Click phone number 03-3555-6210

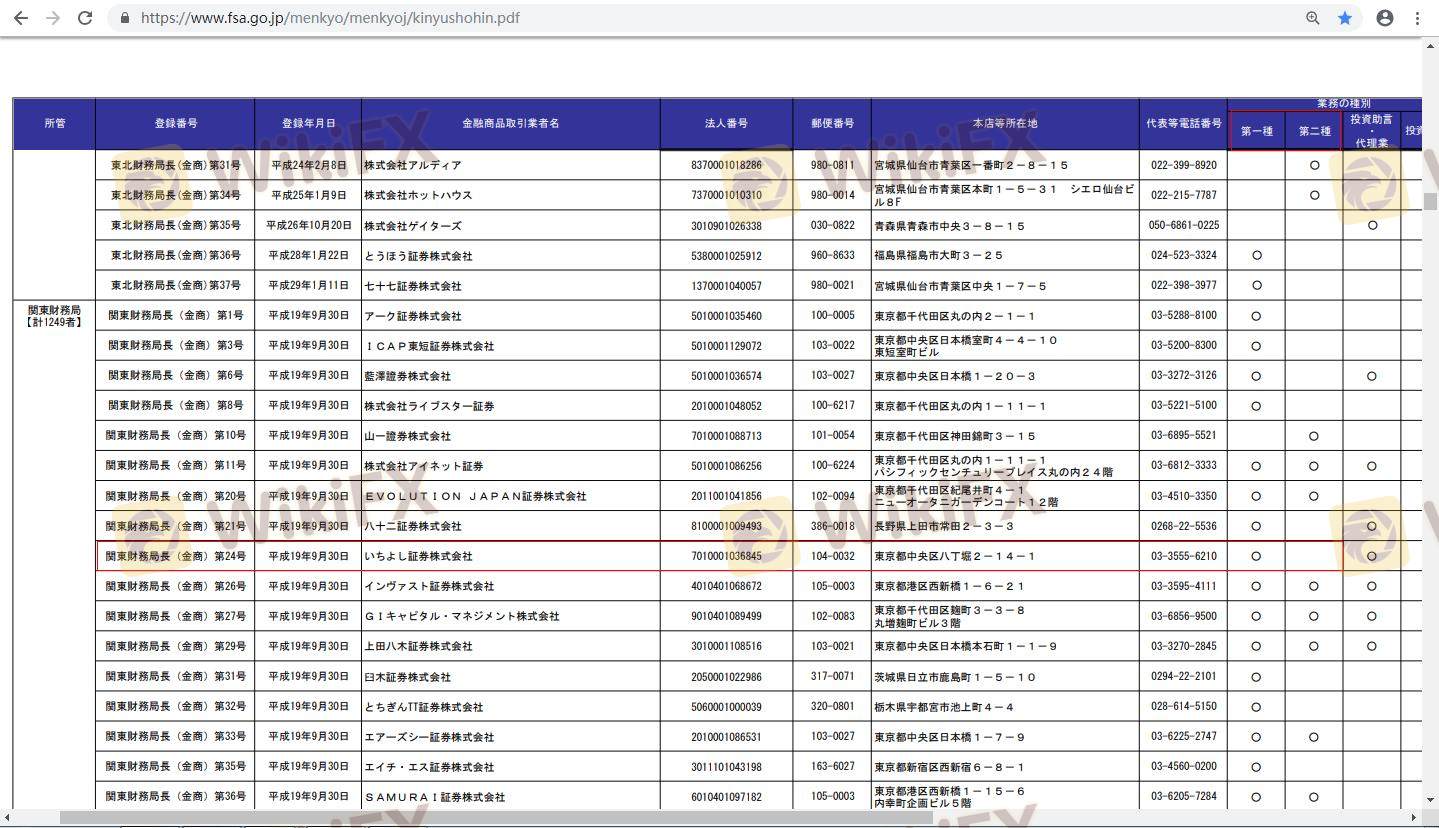pyautogui.click(x=1184, y=556)
